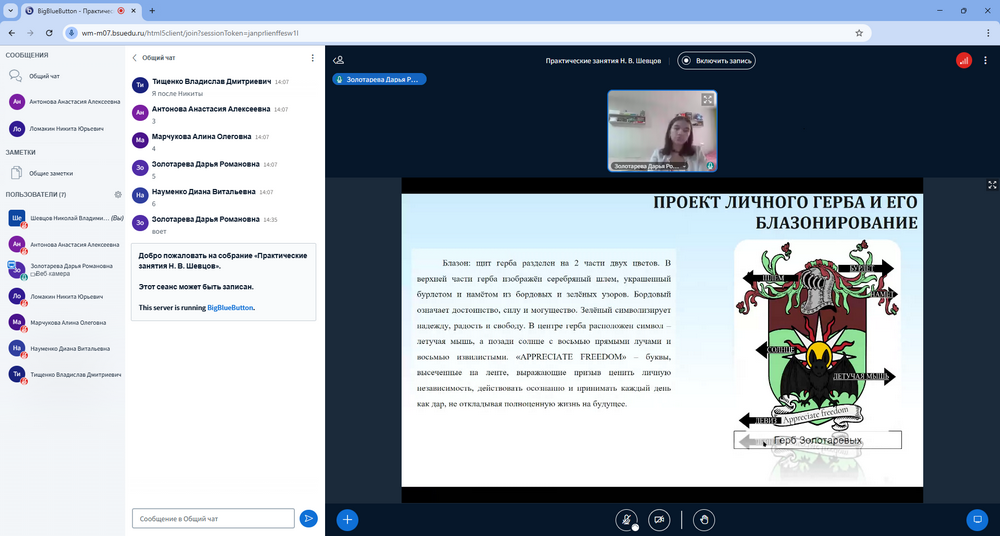Click the Включить запись button
This screenshot has height=536, width=1000.
tap(716, 60)
